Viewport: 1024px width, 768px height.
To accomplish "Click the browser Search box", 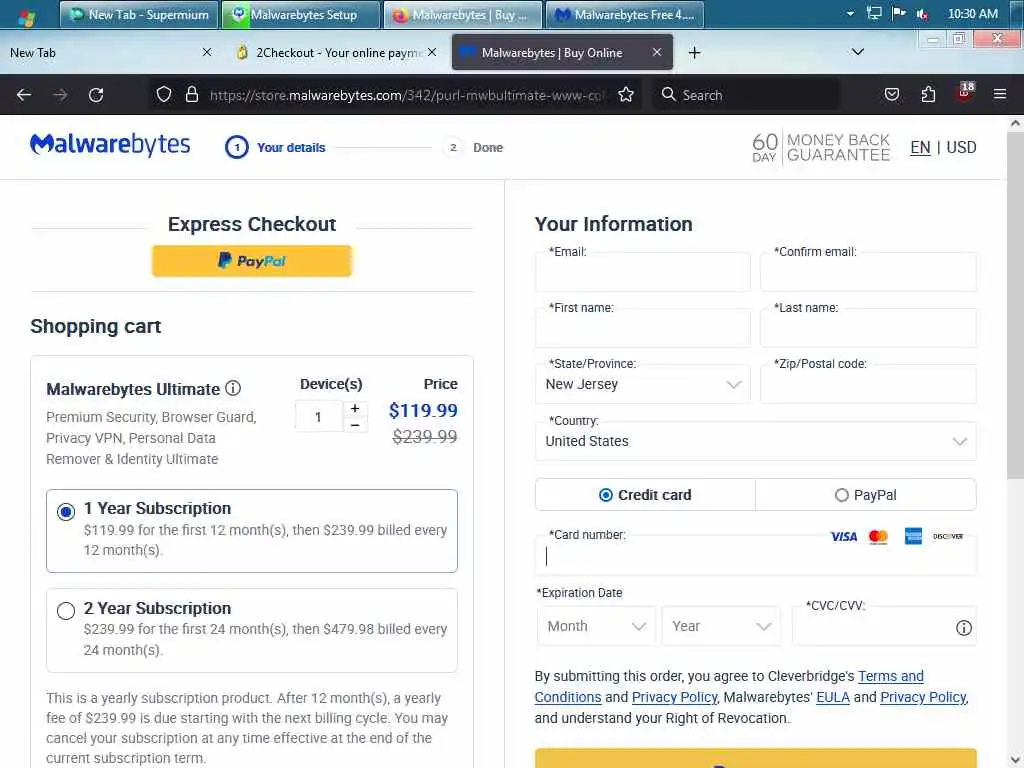I will click(x=747, y=95).
